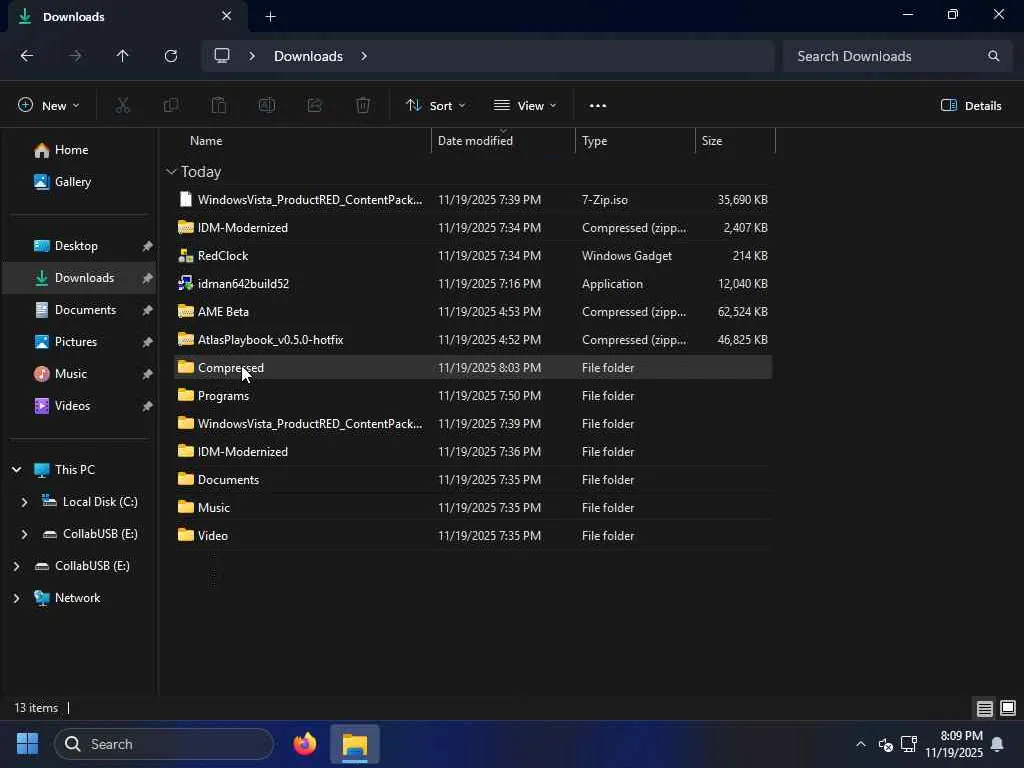Screen dimensions: 1024x768
Task: Collapse the This PC tree node
Action: click(17, 470)
